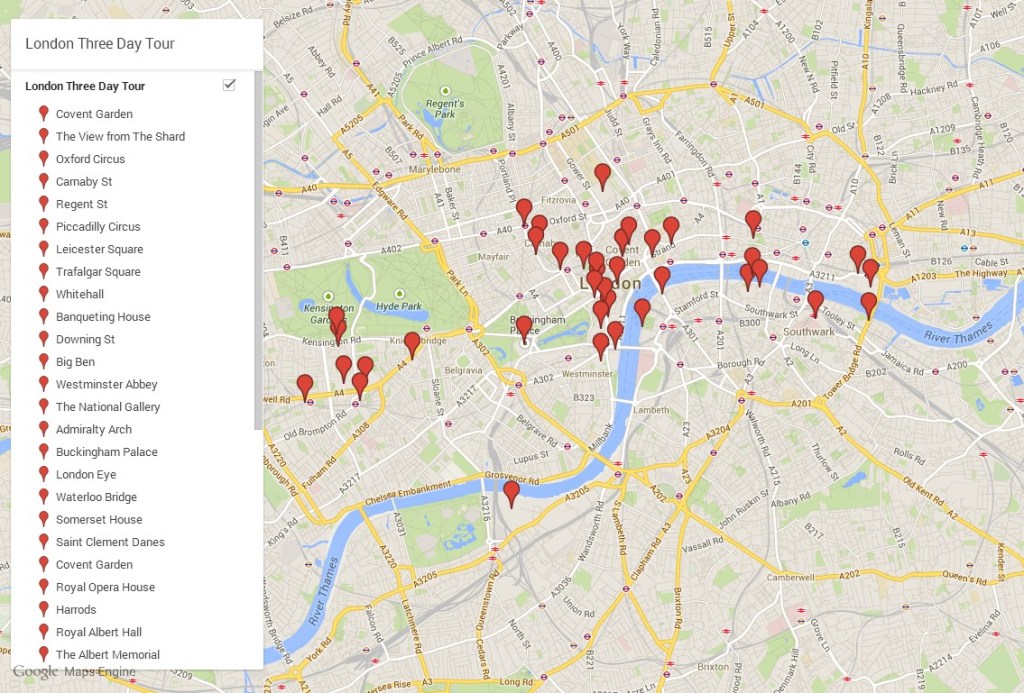Click the map pin at Buckingham Palace

click(523, 327)
